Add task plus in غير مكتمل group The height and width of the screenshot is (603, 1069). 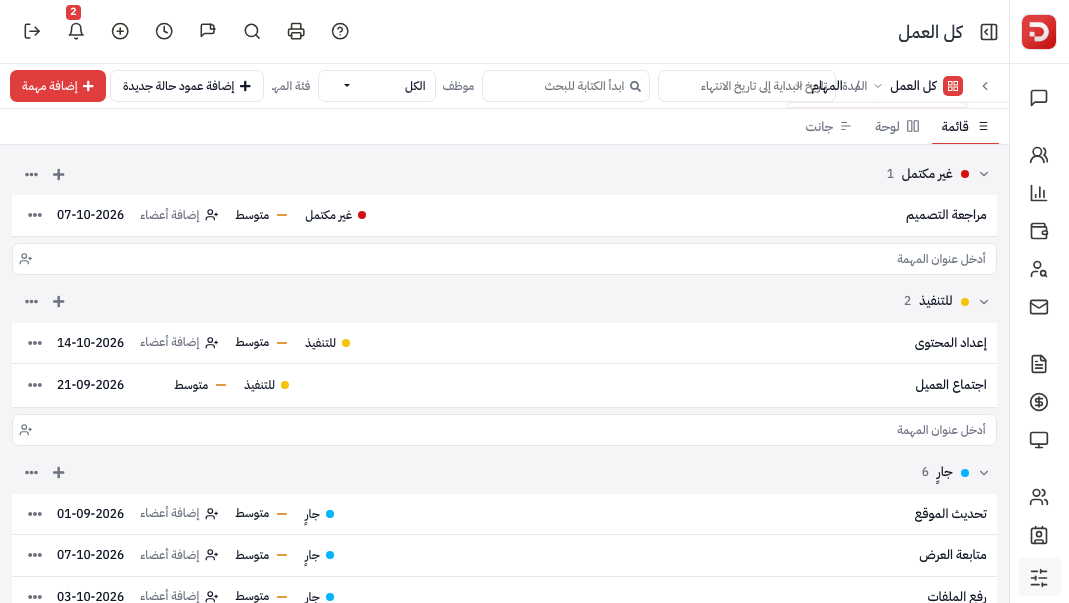coord(59,175)
